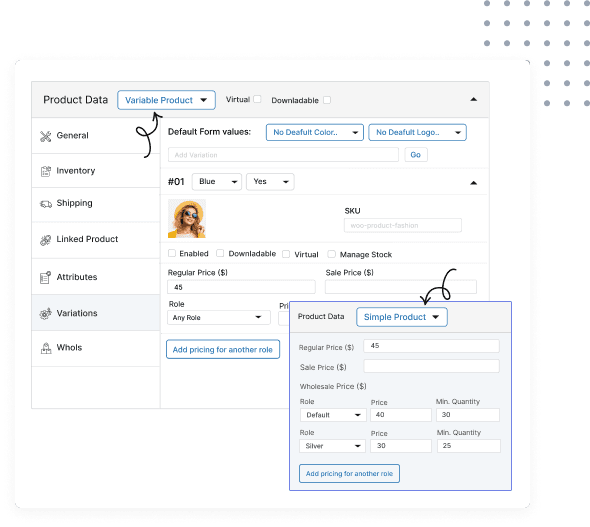Click the #01 variation number
The width and height of the screenshot is (590, 527).
click(x=176, y=182)
